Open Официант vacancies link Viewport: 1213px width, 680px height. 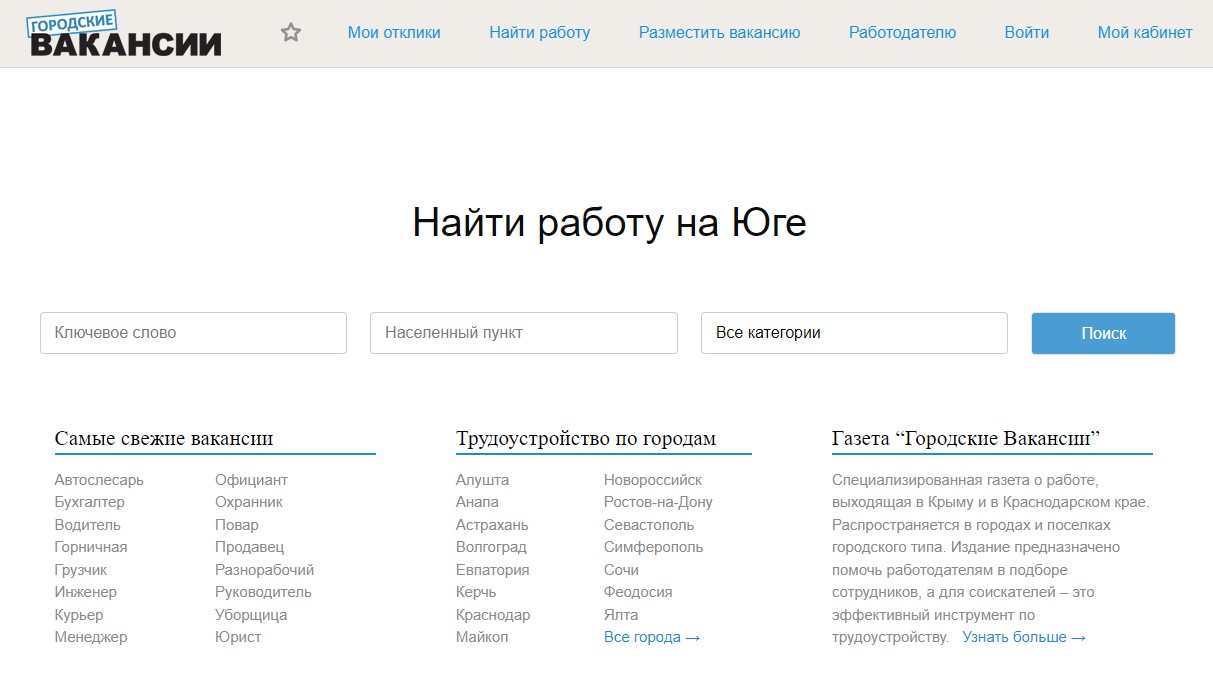click(251, 480)
